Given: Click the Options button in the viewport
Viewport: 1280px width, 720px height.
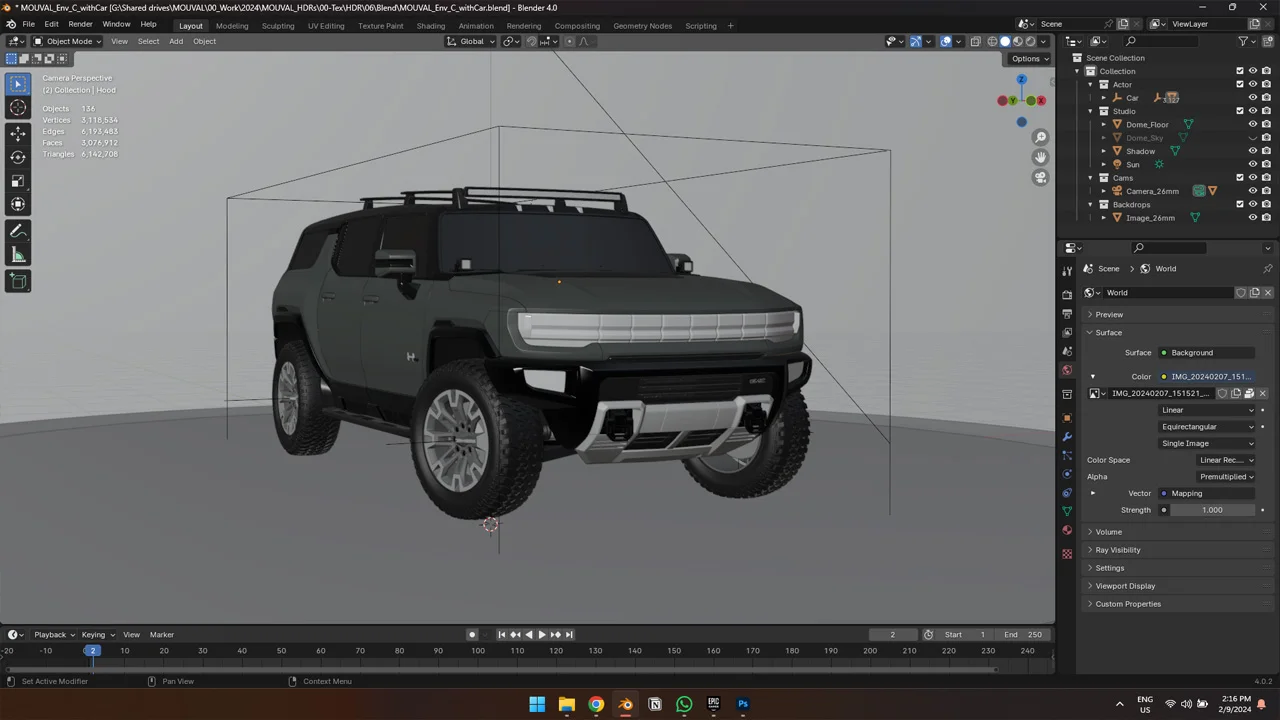Looking at the screenshot, I should pyautogui.click(x=1027, y=58).
